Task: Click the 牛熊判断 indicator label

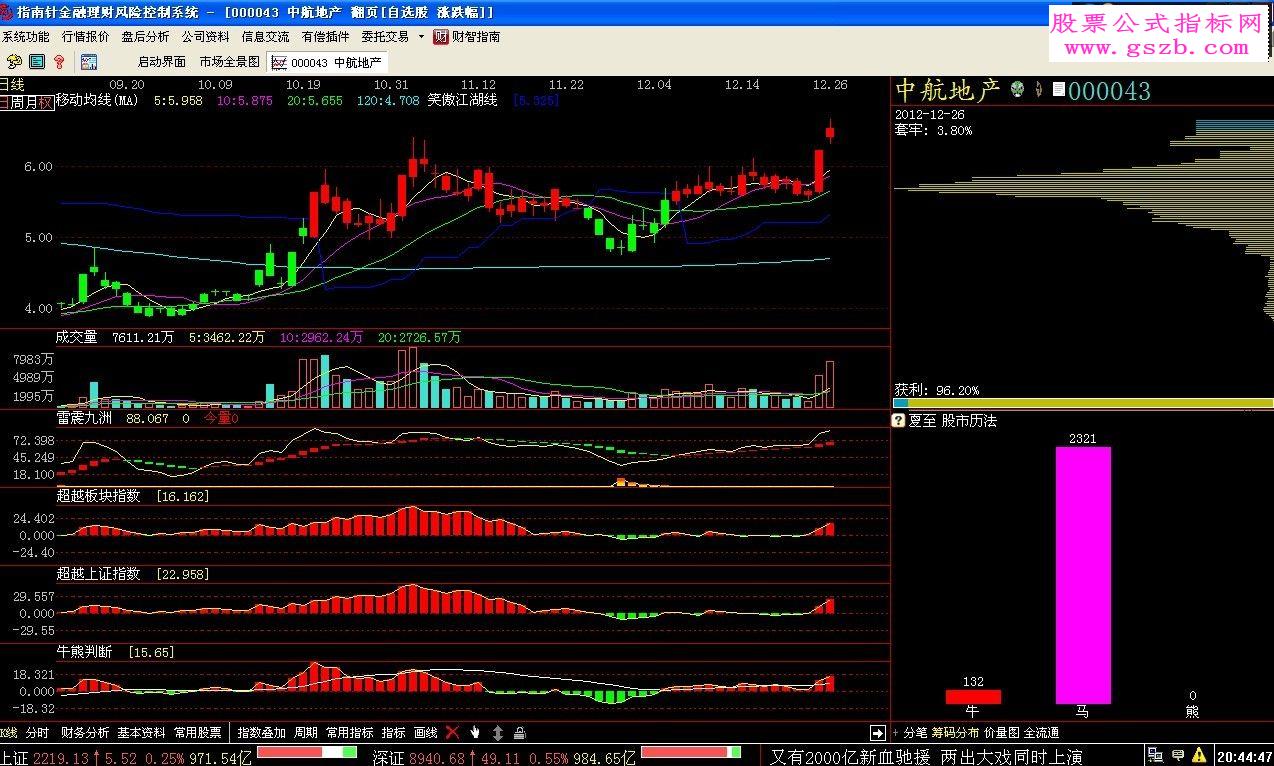Action: pyautogui.click(x=84, y=652)
